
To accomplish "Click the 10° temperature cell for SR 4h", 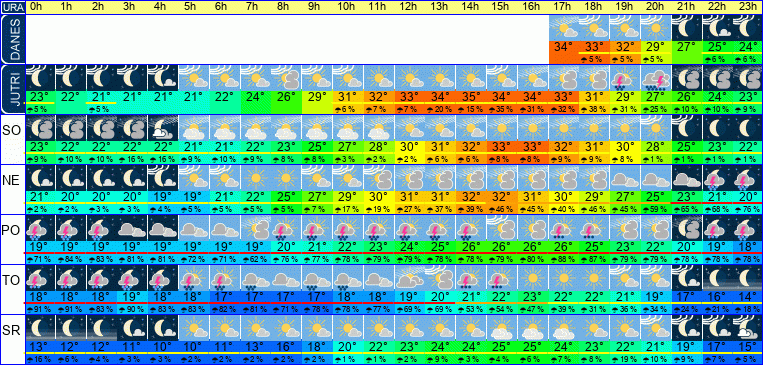I will point(163,346).
